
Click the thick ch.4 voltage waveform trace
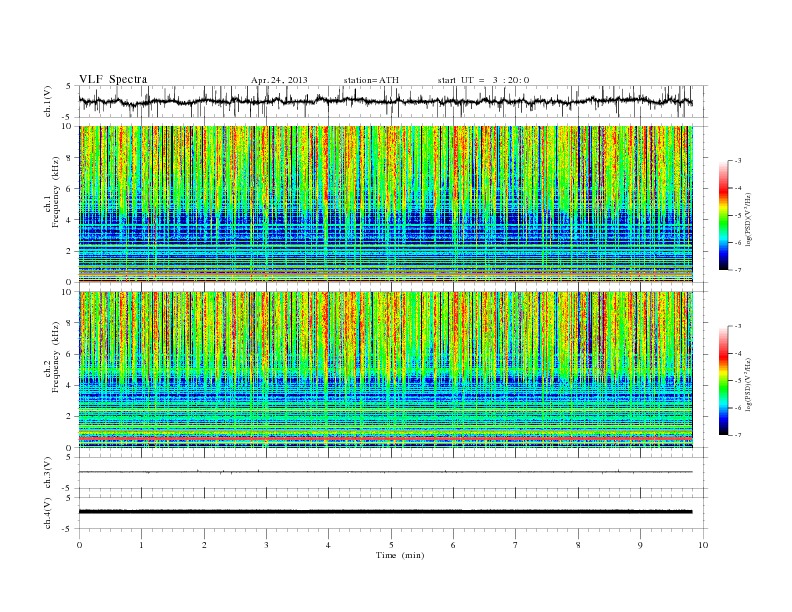[386, 512]
